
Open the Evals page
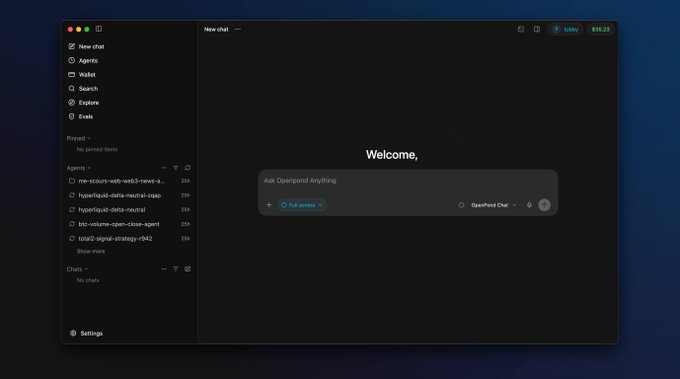(81, 117)
